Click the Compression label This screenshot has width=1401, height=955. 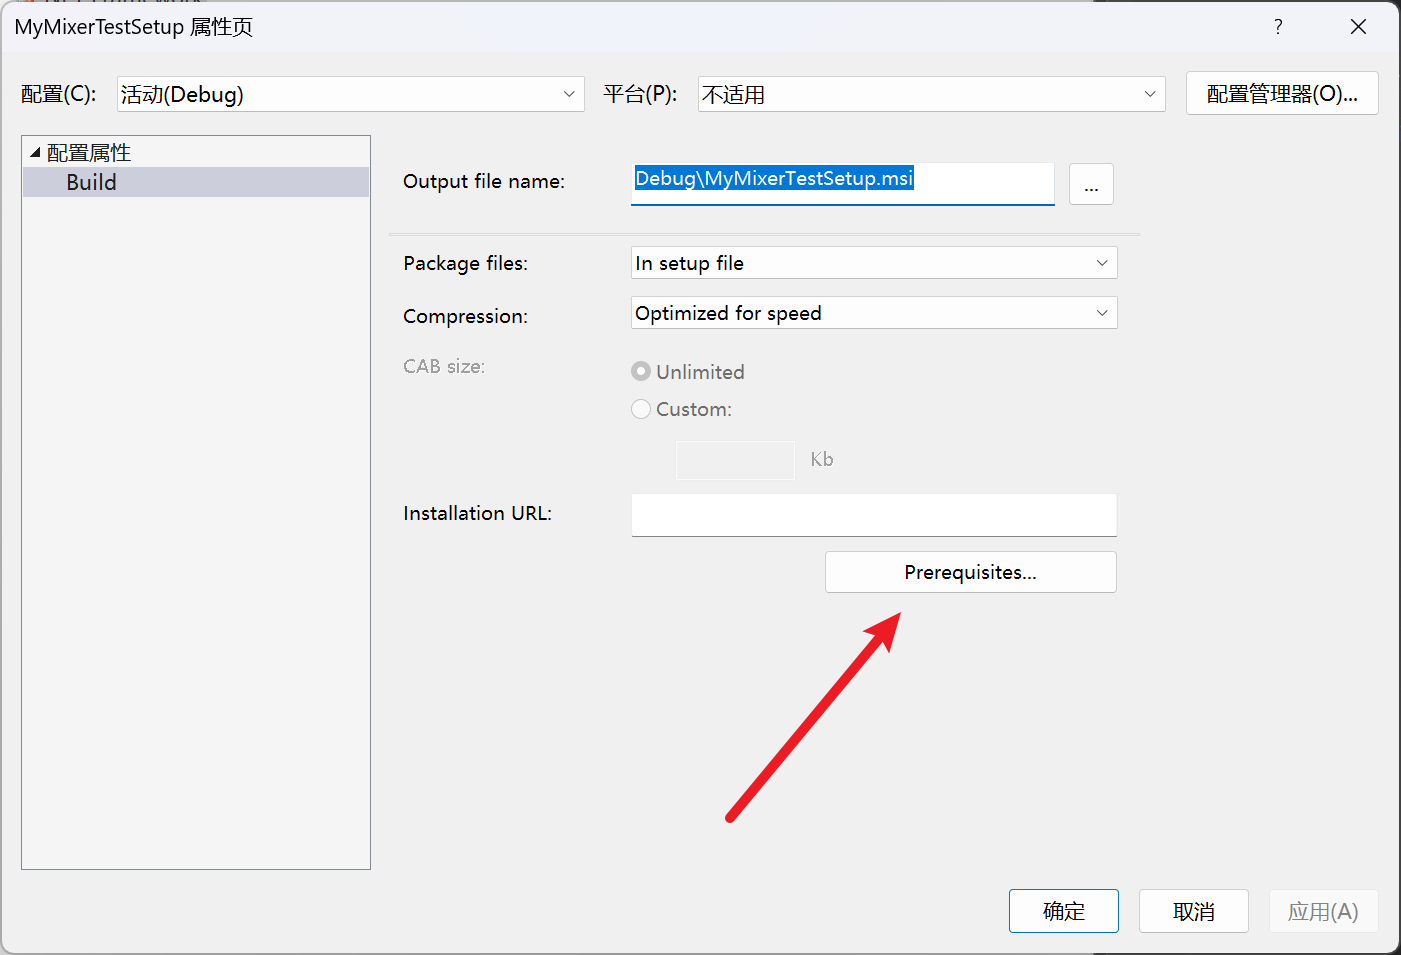(465, 316)
